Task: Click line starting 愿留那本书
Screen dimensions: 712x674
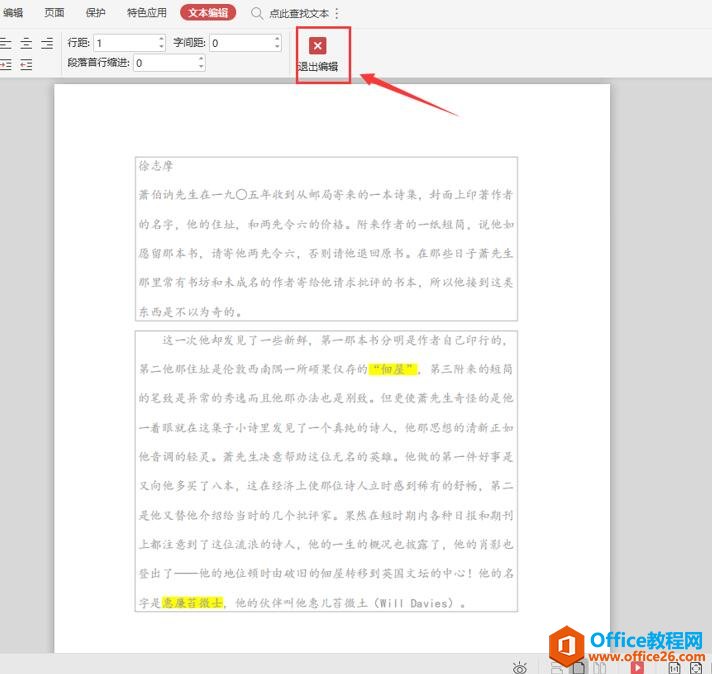Action: pyautogui.click(x=326, y=253)
